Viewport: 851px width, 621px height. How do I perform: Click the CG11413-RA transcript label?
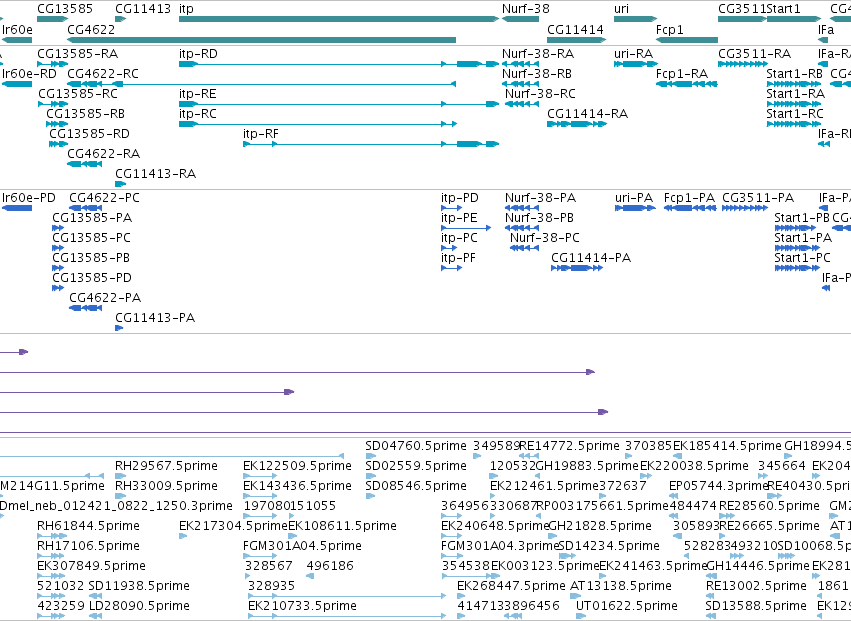click(156, 174)
